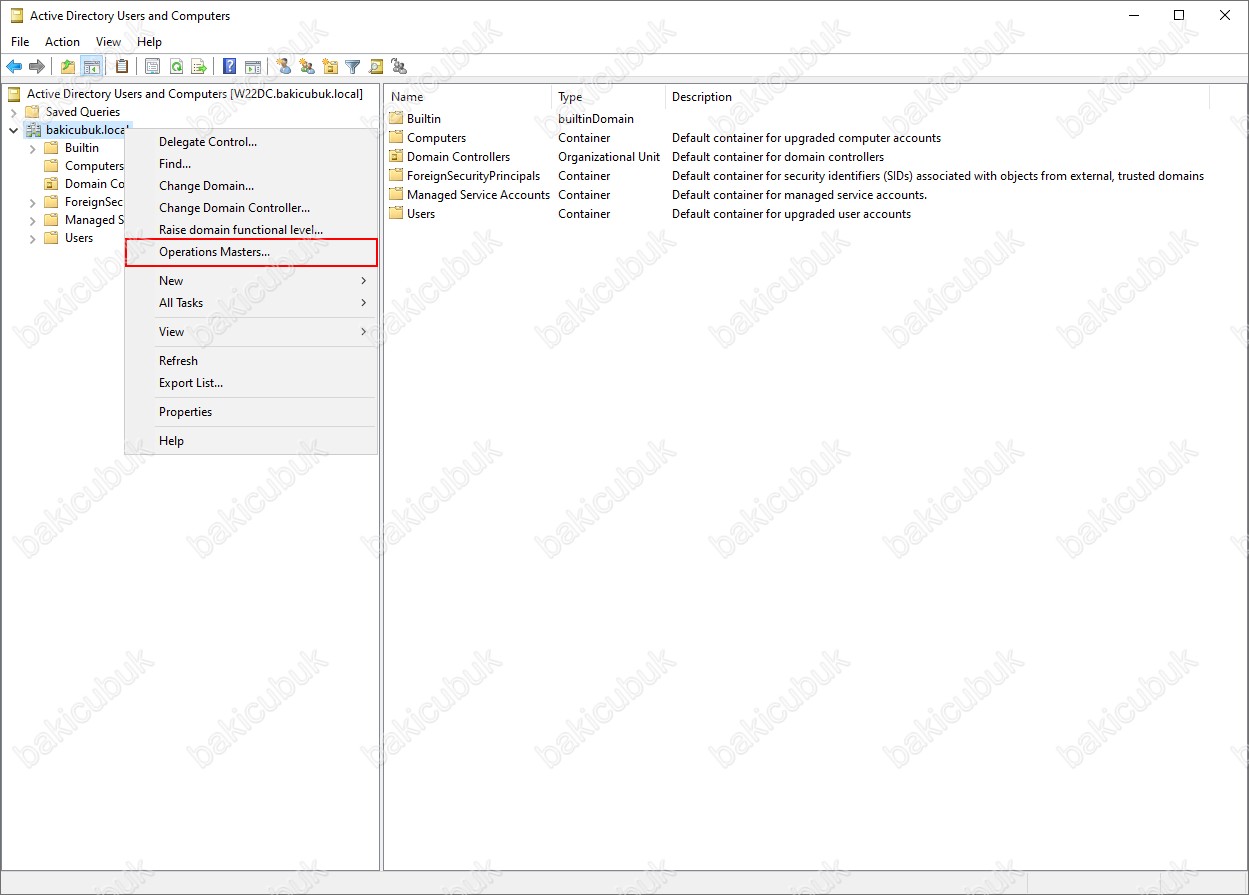Click the Create New Group toolbar icon
The width and height of the screenshot is (1249, 895).
(307, 67)
